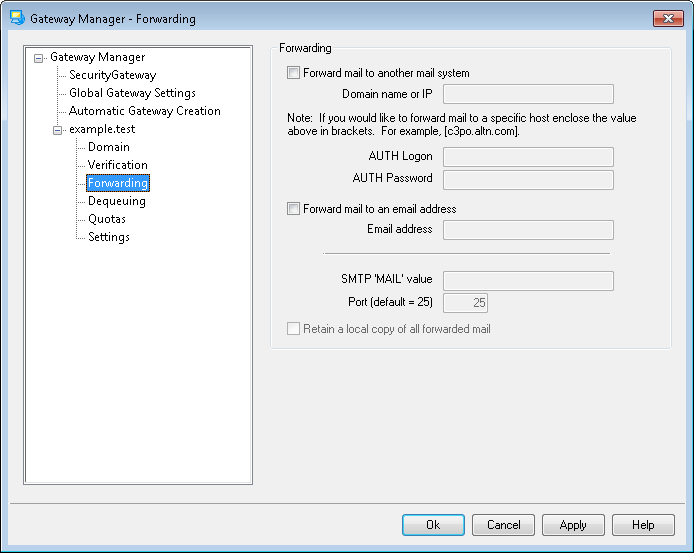
Task: Enable Forward mail to another mail system
Action: [293, 73]
